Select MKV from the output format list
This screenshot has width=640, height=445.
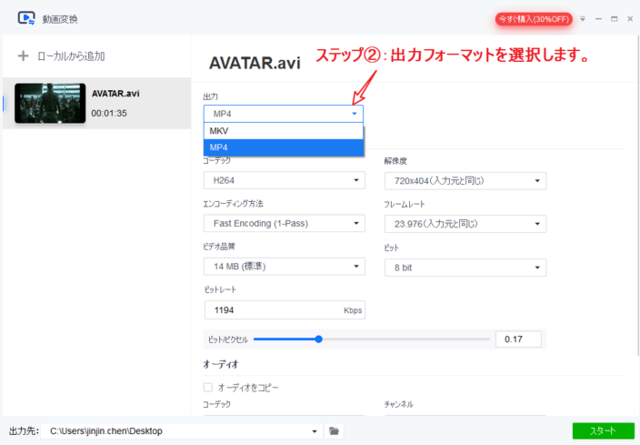click(283, 131)
